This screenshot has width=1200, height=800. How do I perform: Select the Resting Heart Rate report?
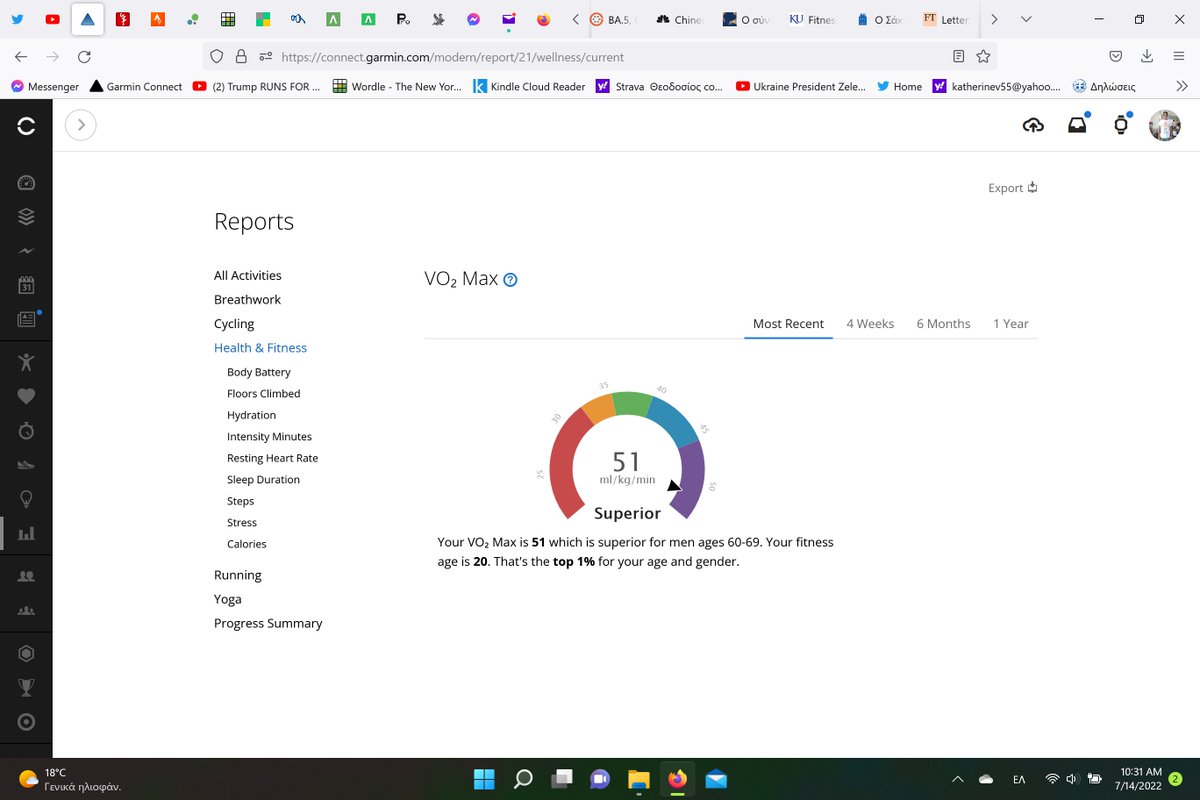tap(272, 458)
